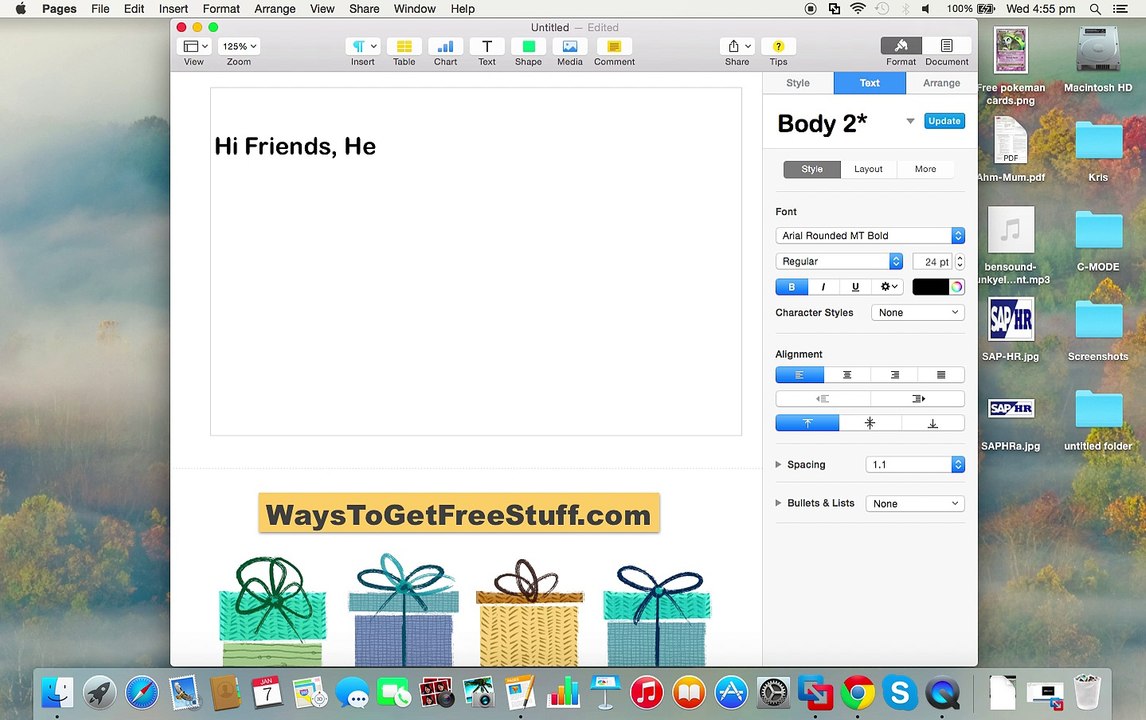Open the Character Styles dropdown
Image resolution: width=1146 pixels, height=720 pixels.
pos(918,312)
